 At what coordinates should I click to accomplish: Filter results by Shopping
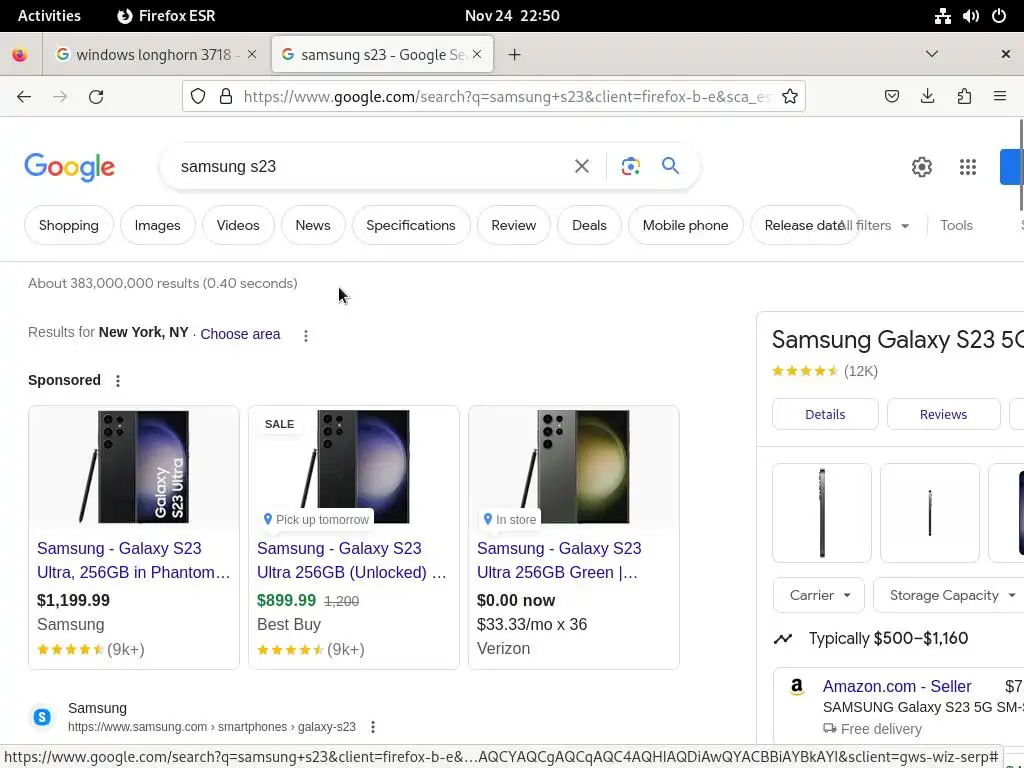tap(69, 225)
